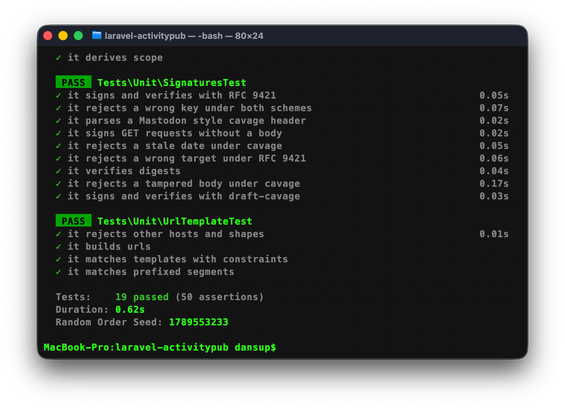Click the shell prompt 'MacBook-Pro:laravel-activitypub dansup$'
Screen dimensions: 565x408
[x=160, y=347]
